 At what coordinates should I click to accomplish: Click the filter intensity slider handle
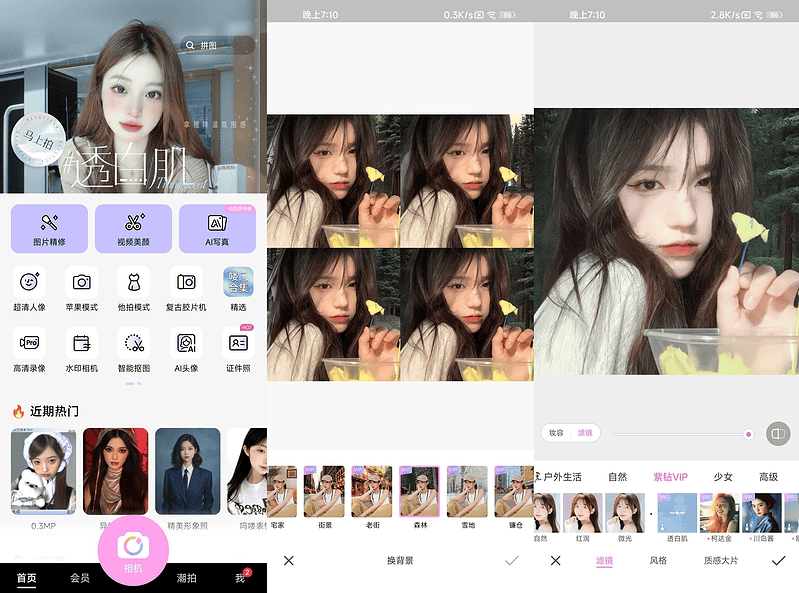pos(748,433)
